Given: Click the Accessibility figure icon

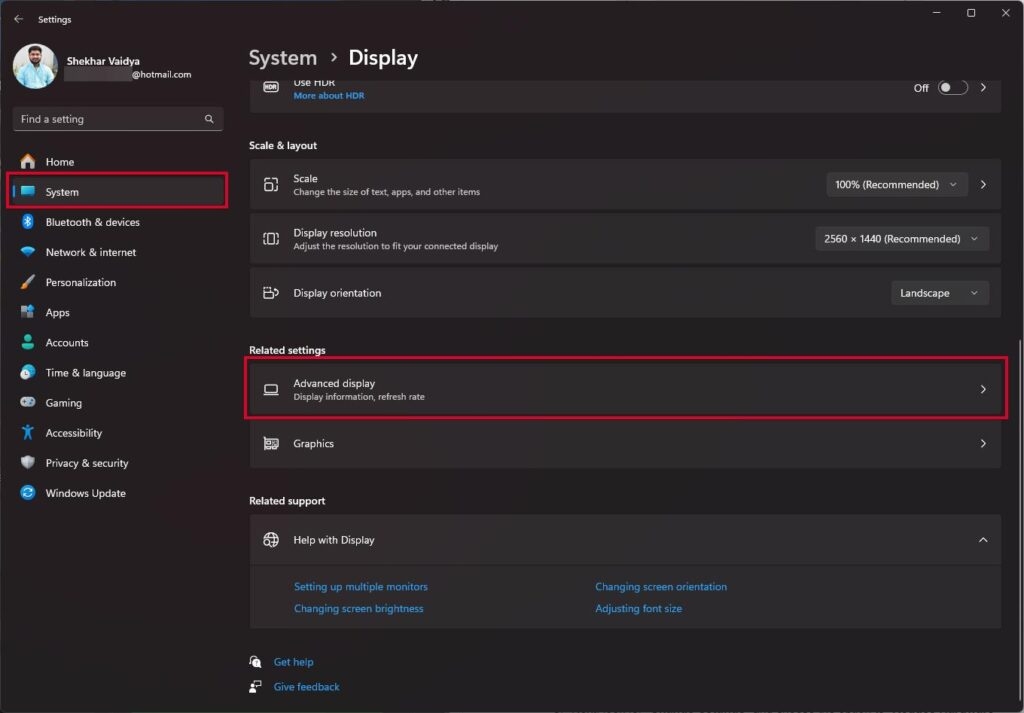Looking at the screenshot, I should (27, 432).
